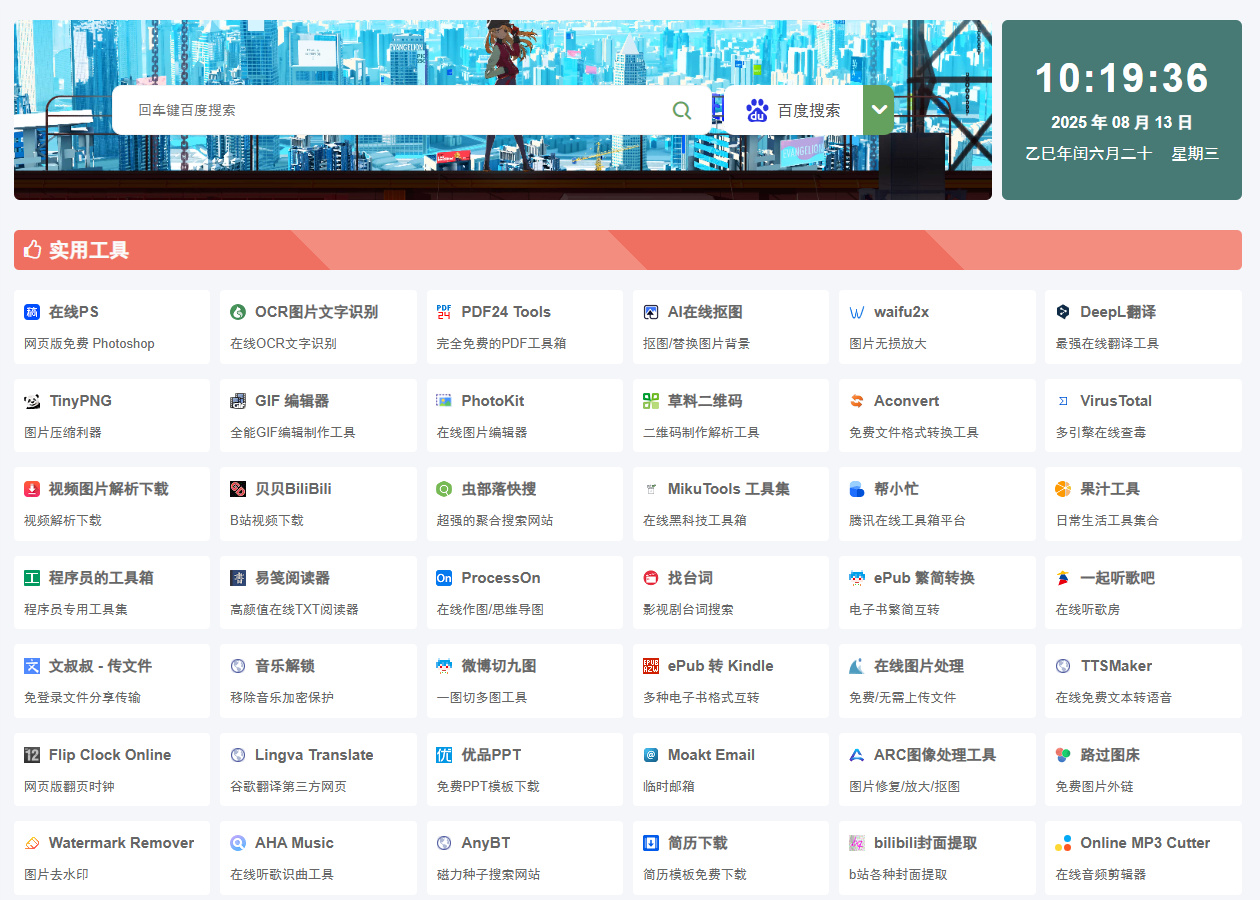Image resolution: width=1260 pixels, height=900 pixels.
Task: Click the 果汁工具 orange icon
Action: tap(1063, 489)
